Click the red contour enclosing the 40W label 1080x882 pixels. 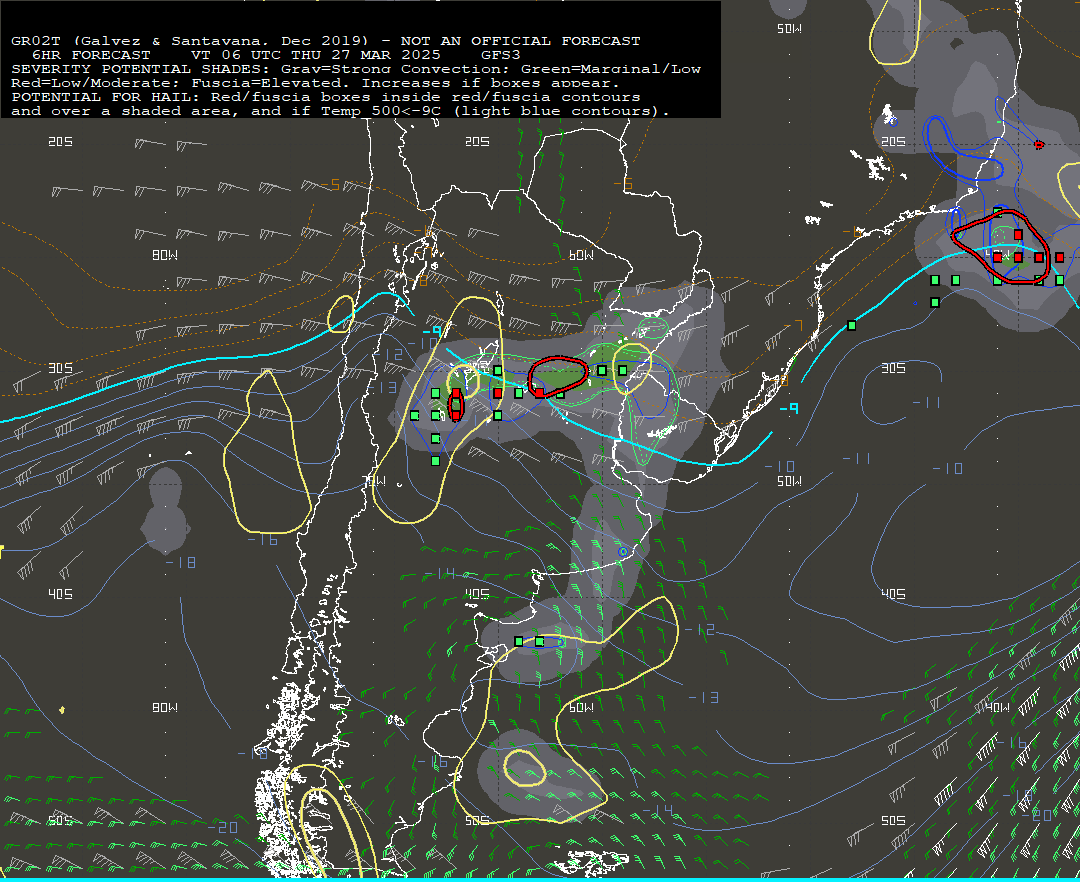coord(1001,246)
